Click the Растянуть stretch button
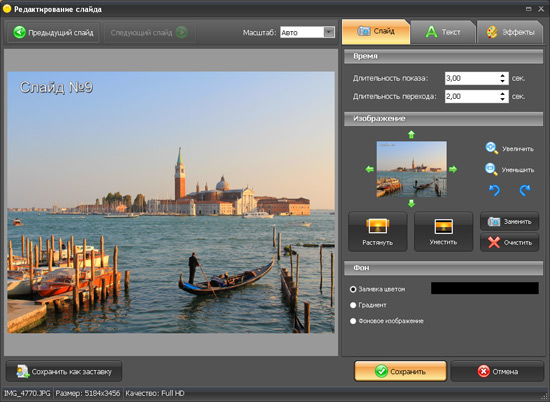The width and height of the screenshot is (550, 402). tap(377, 231)
